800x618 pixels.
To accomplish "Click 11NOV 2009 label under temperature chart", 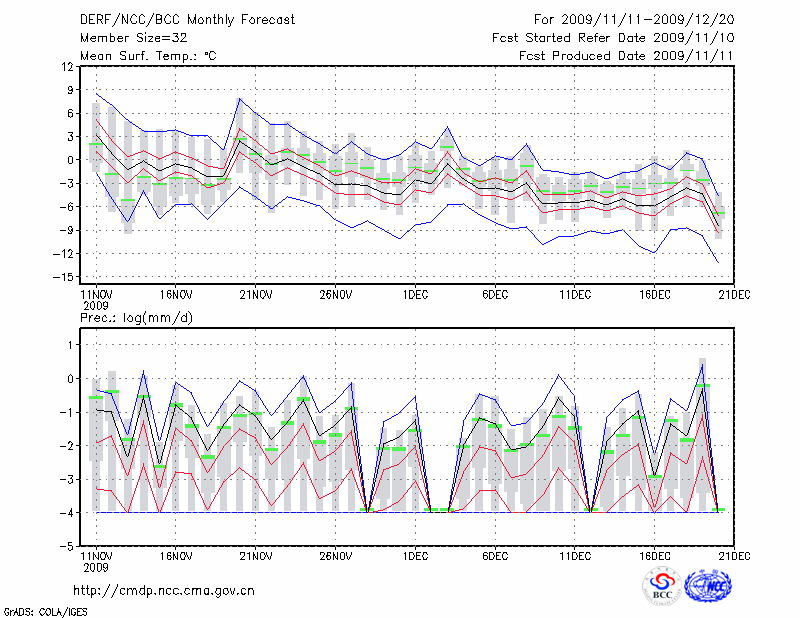I will pyautogui.click(x=95, y=299).
